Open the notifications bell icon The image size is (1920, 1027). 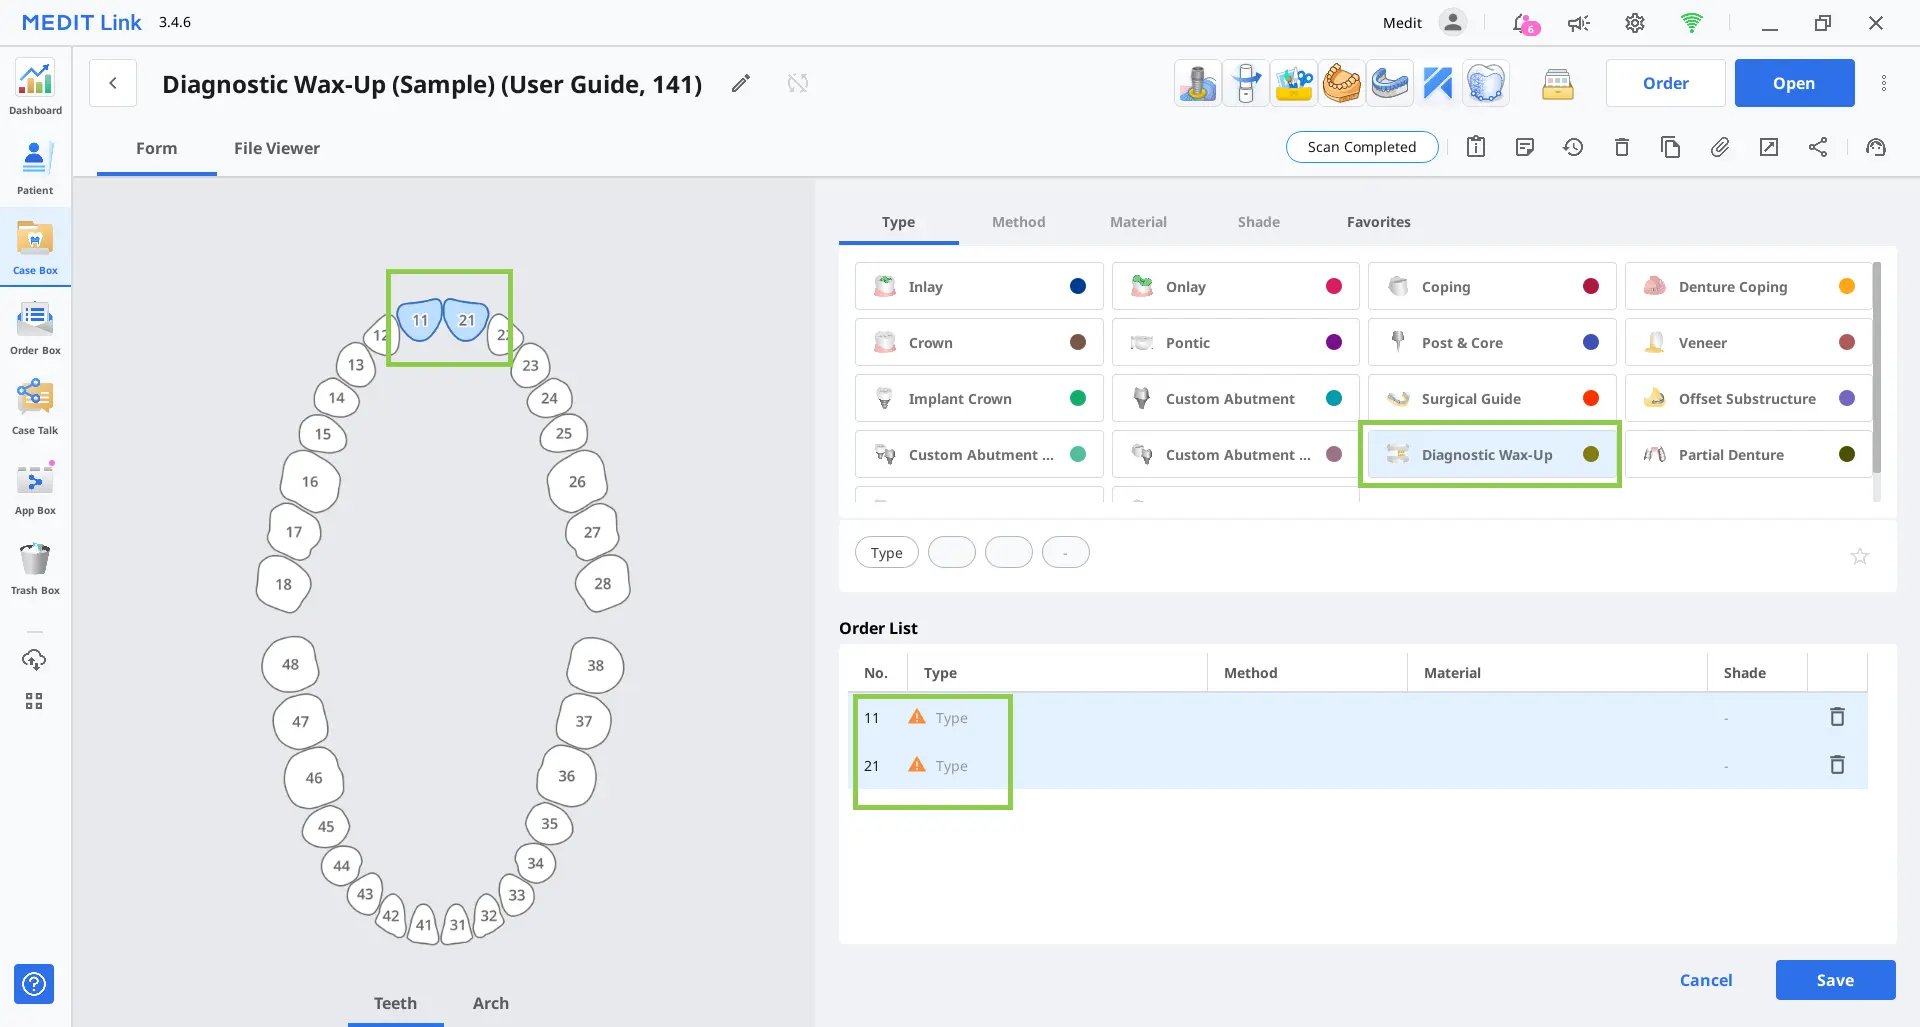[x=1524, y=23]
